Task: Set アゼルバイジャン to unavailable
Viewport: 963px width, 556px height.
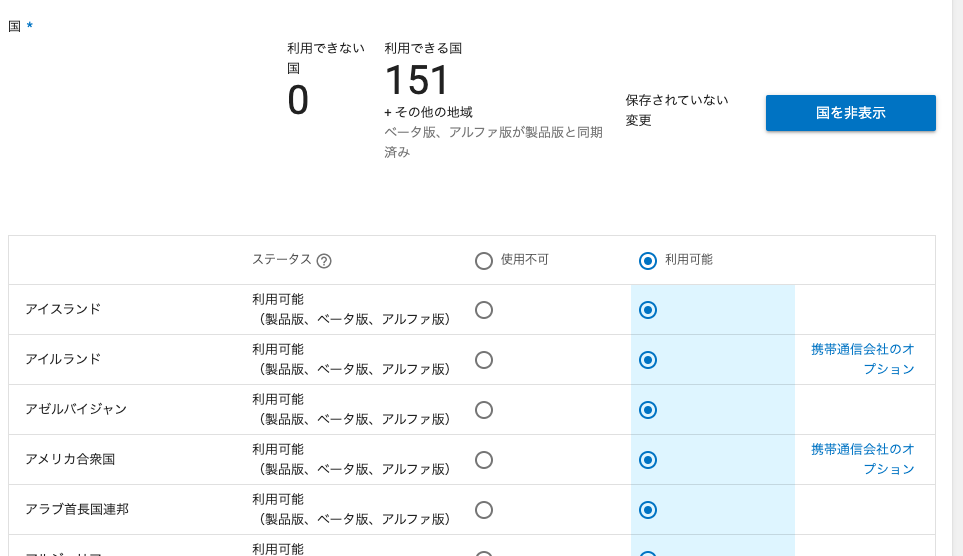Action: 484,410
